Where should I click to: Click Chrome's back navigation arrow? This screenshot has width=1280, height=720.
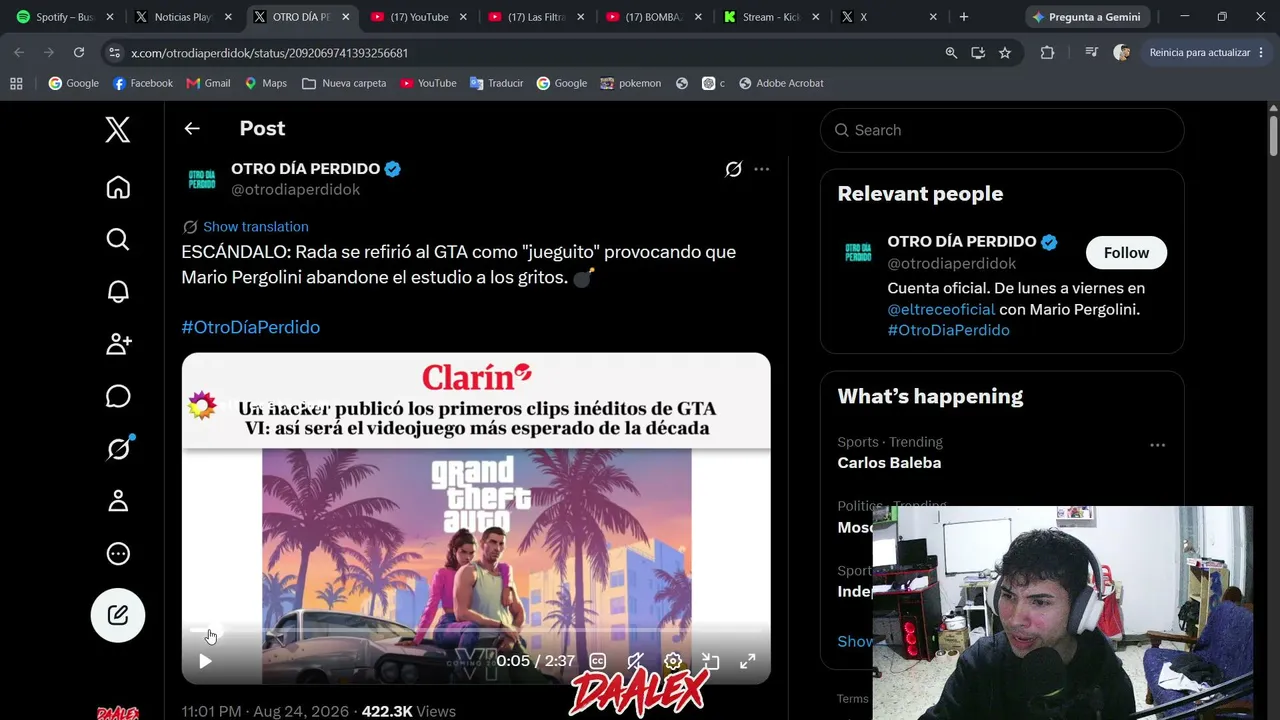coord(19,52)
